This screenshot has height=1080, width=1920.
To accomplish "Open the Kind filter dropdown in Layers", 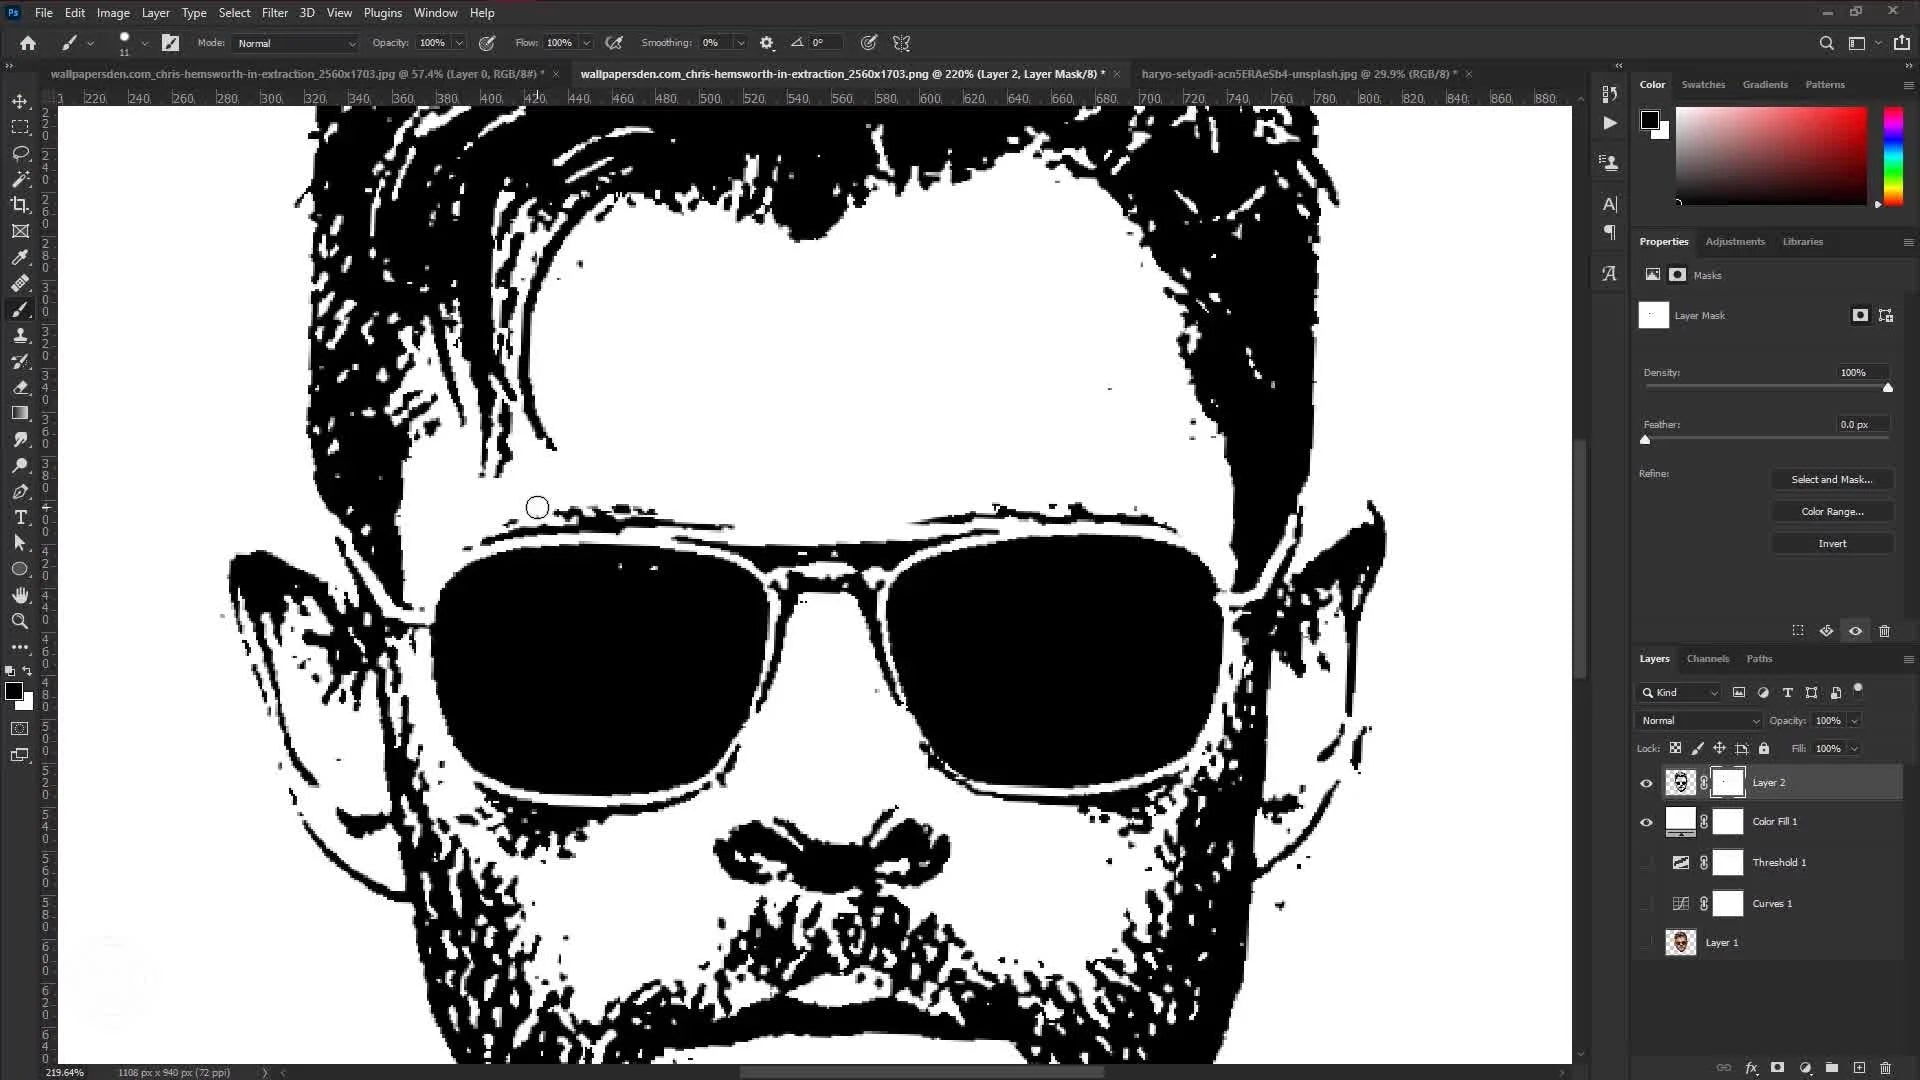I will (1678, 692).
